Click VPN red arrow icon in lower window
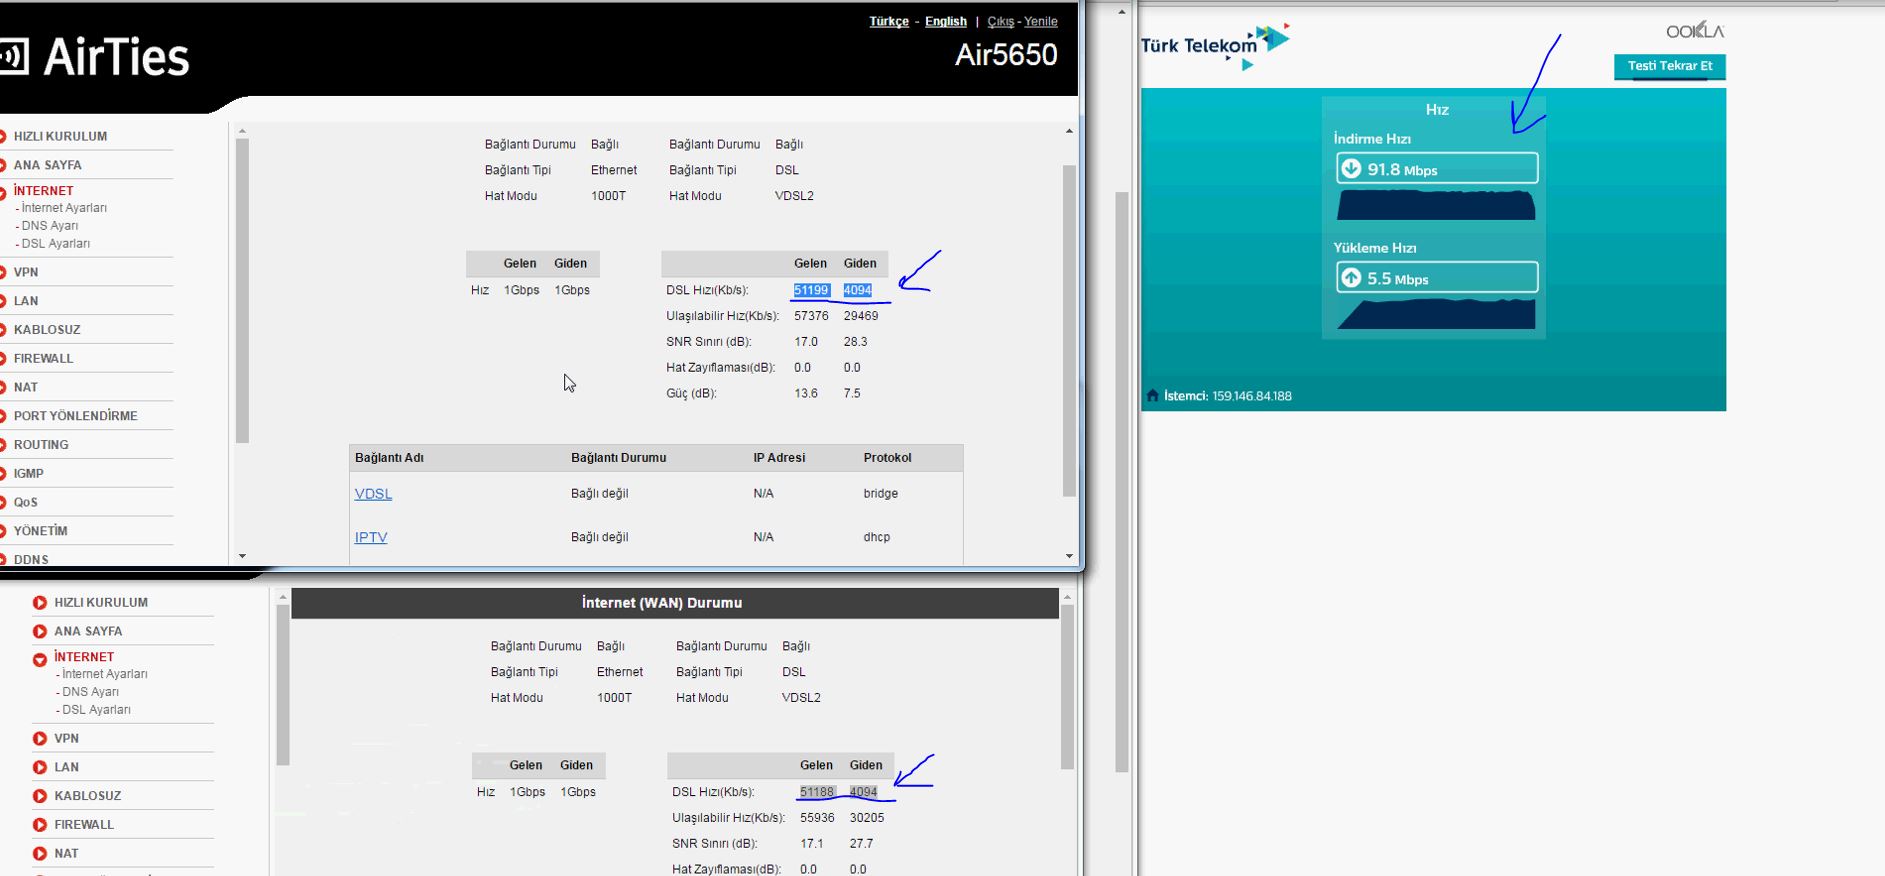1885x876 pixels. [40, 739]
